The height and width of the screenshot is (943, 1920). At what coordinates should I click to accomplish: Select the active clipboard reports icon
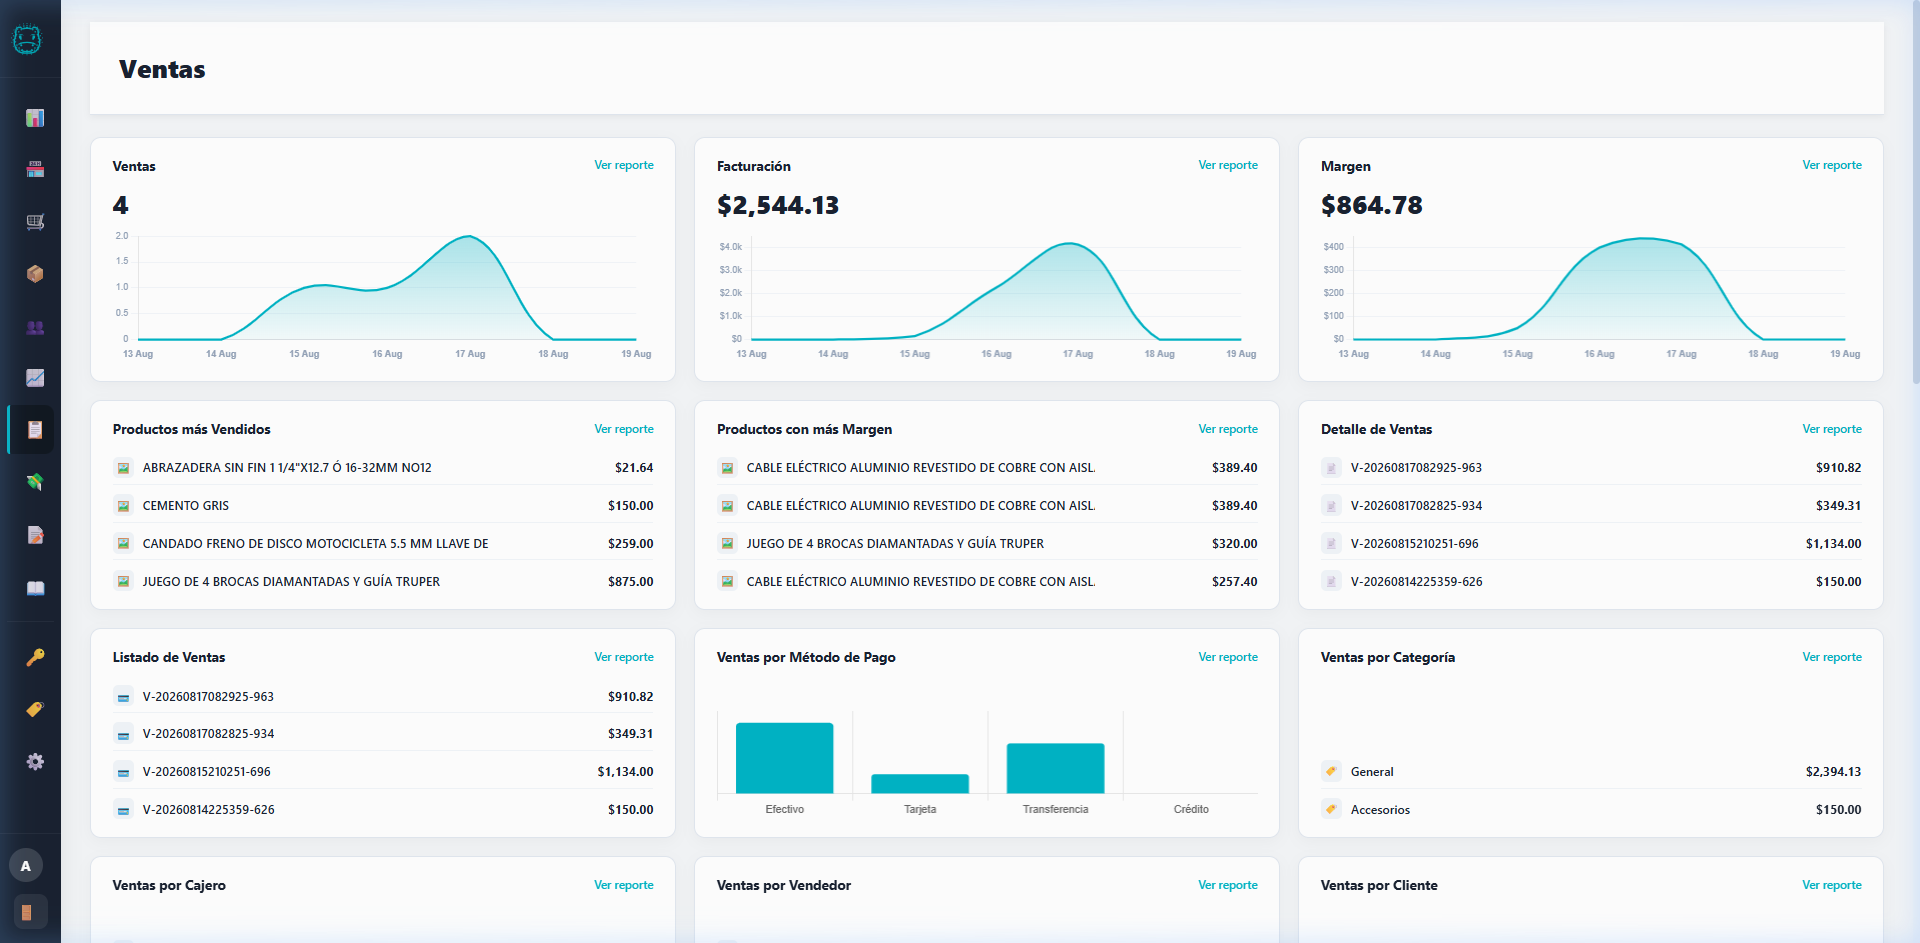point(35,430)
